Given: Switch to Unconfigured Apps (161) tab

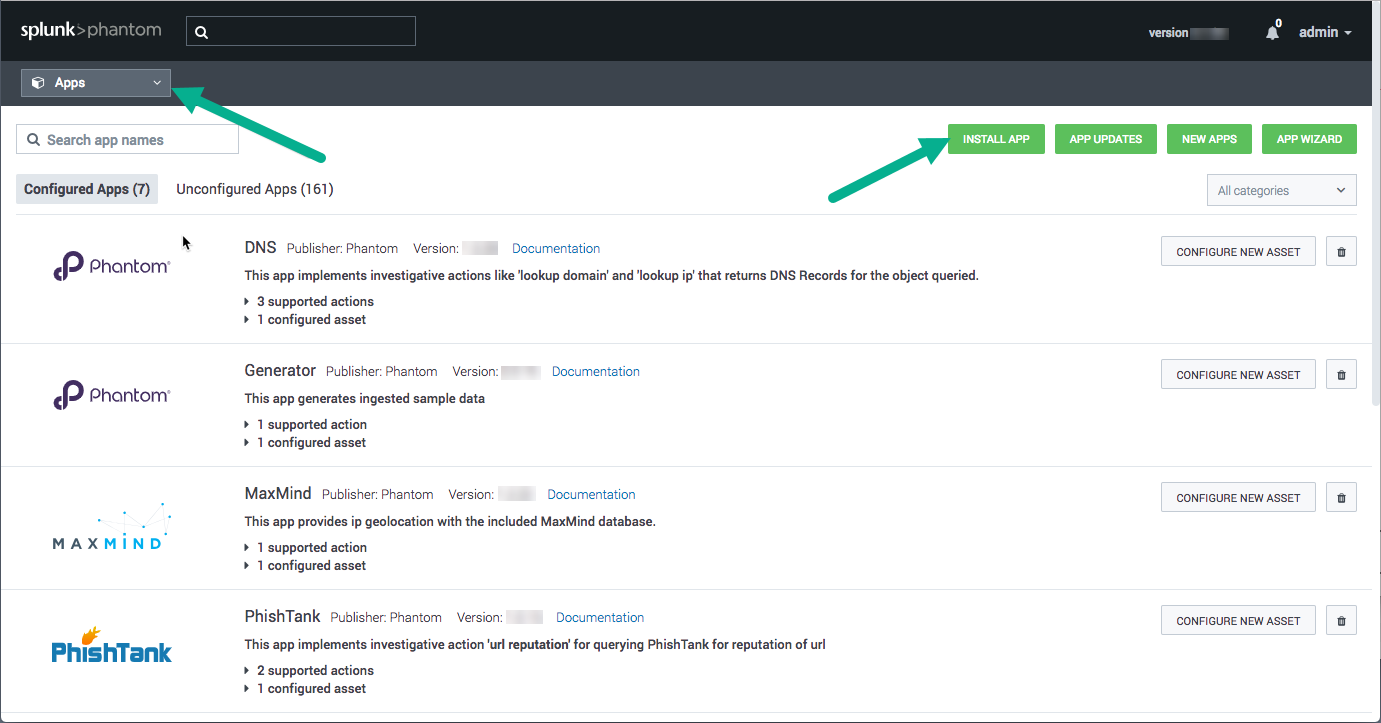Looking at the screenshot, I should [255, 189].
